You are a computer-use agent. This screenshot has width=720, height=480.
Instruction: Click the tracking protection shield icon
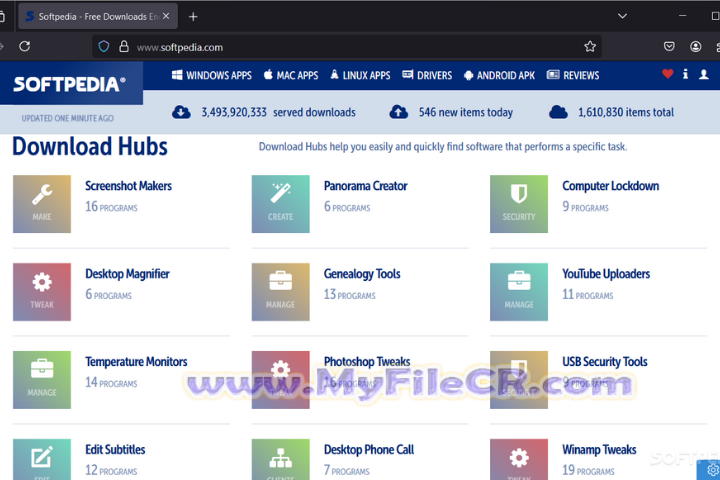(104, 46)
